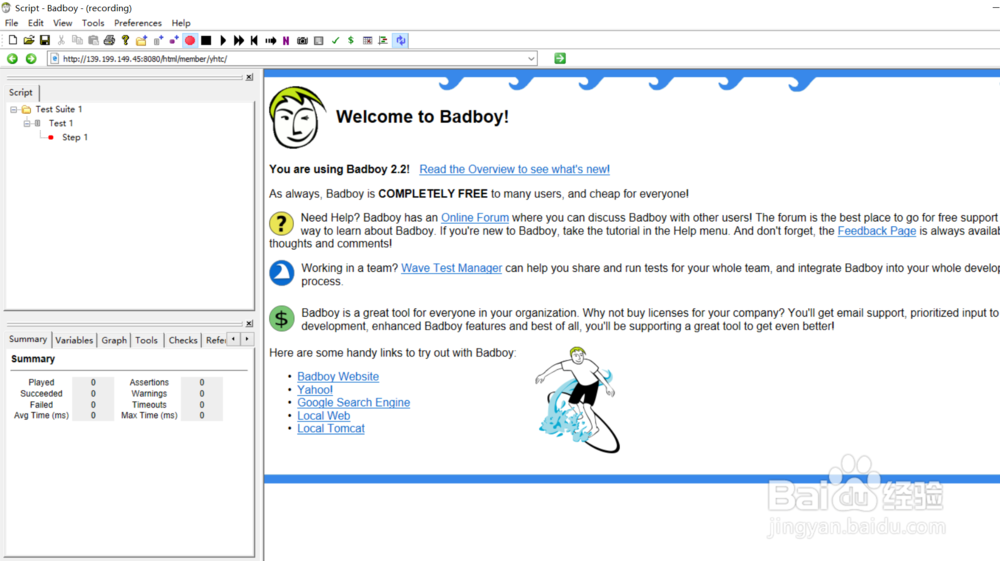This screenshot has width=1000, height=561.
Task: Select the Script tab
Action: coord(21,92)
